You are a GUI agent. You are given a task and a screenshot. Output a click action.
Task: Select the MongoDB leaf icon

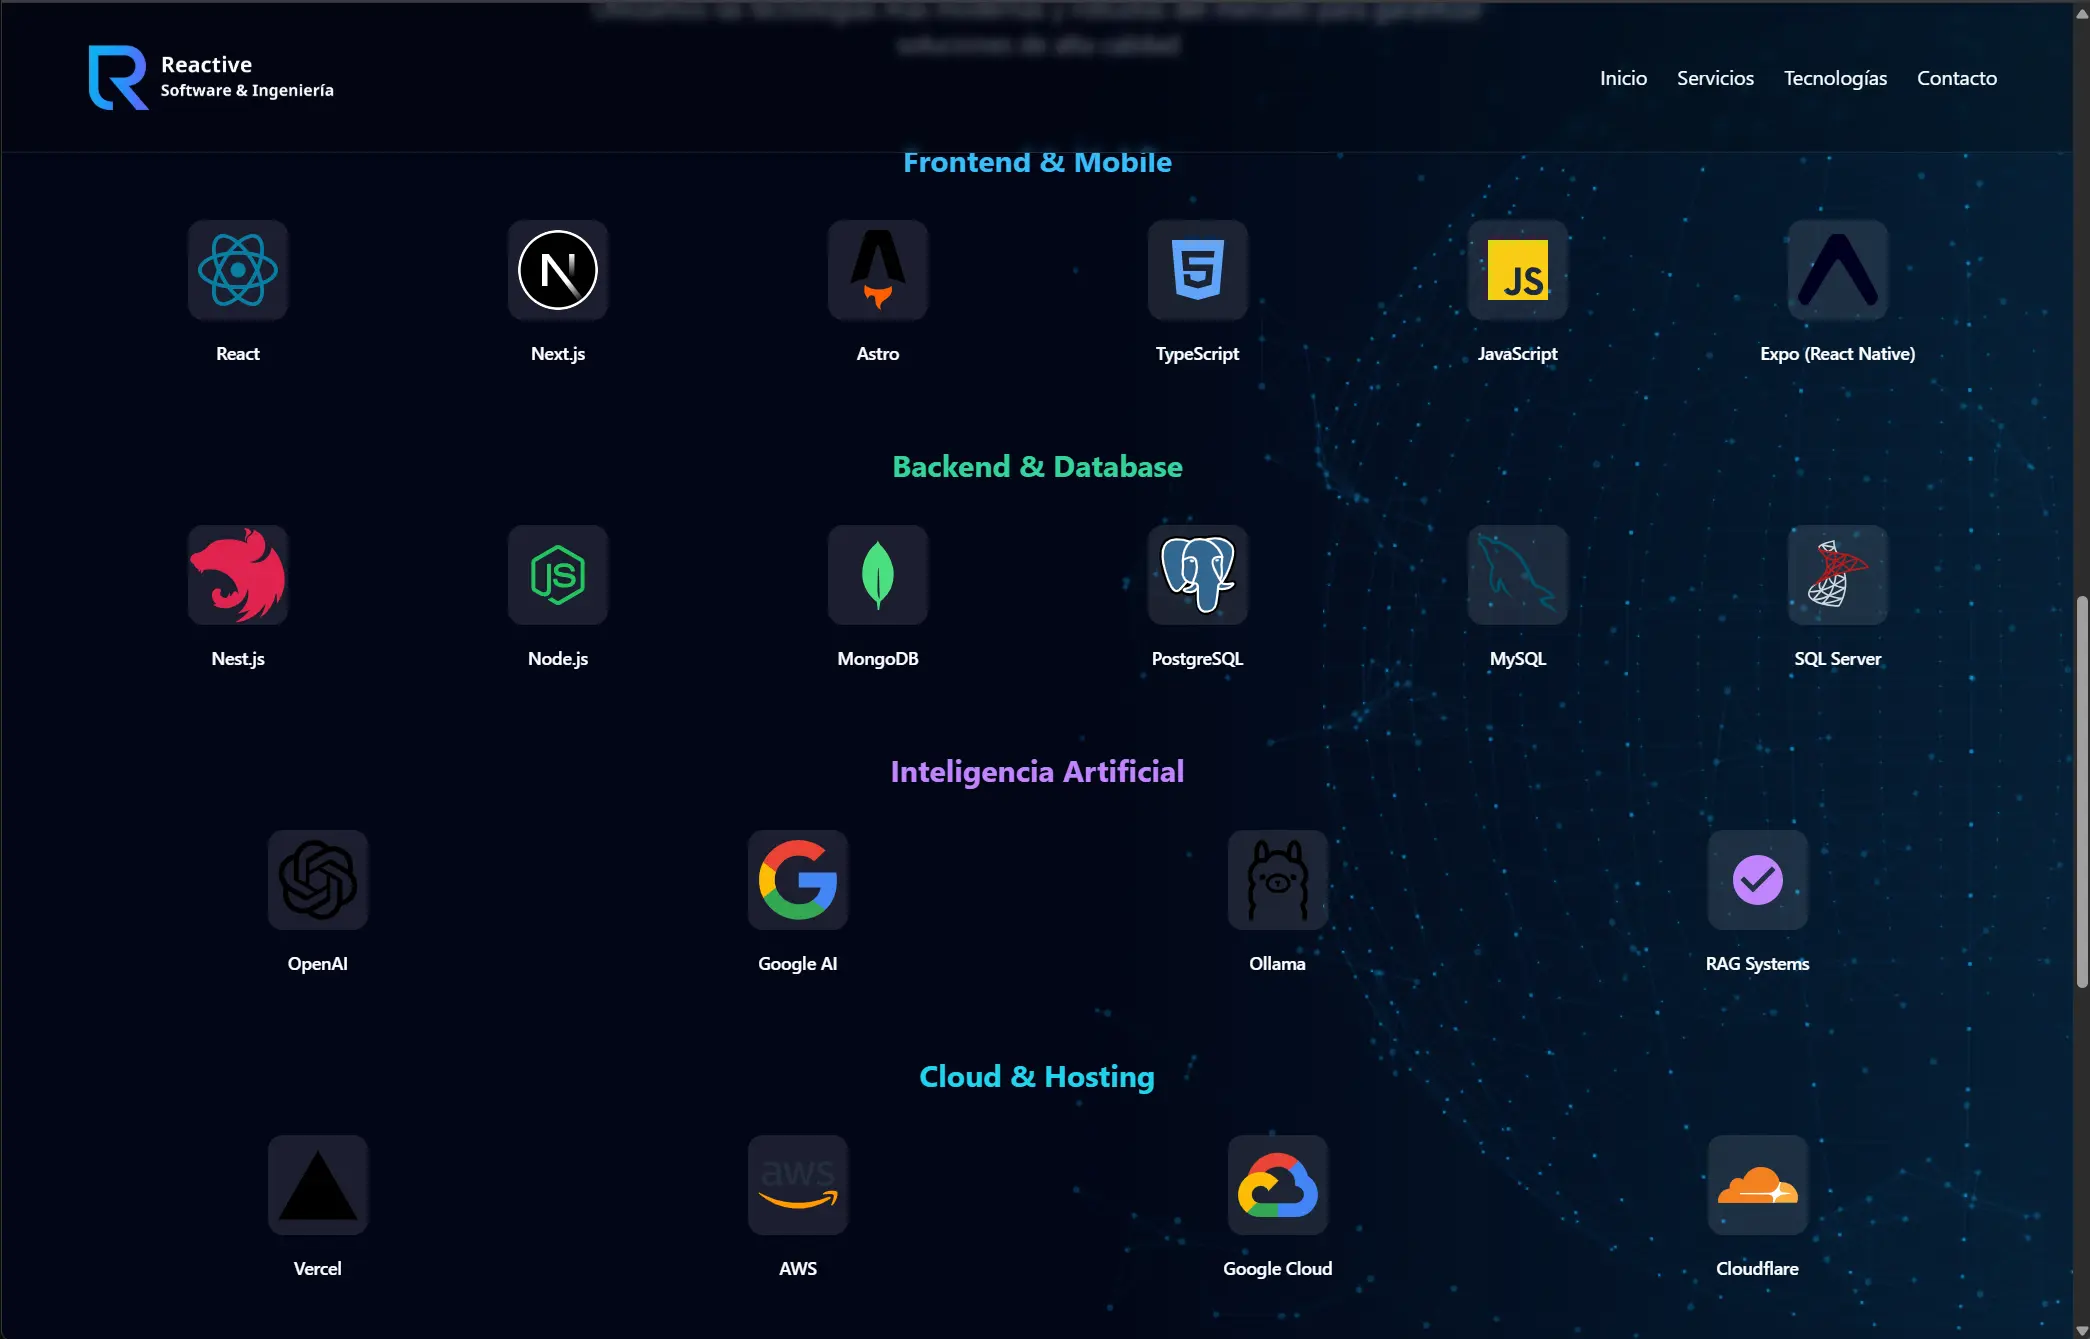(878, 575)
